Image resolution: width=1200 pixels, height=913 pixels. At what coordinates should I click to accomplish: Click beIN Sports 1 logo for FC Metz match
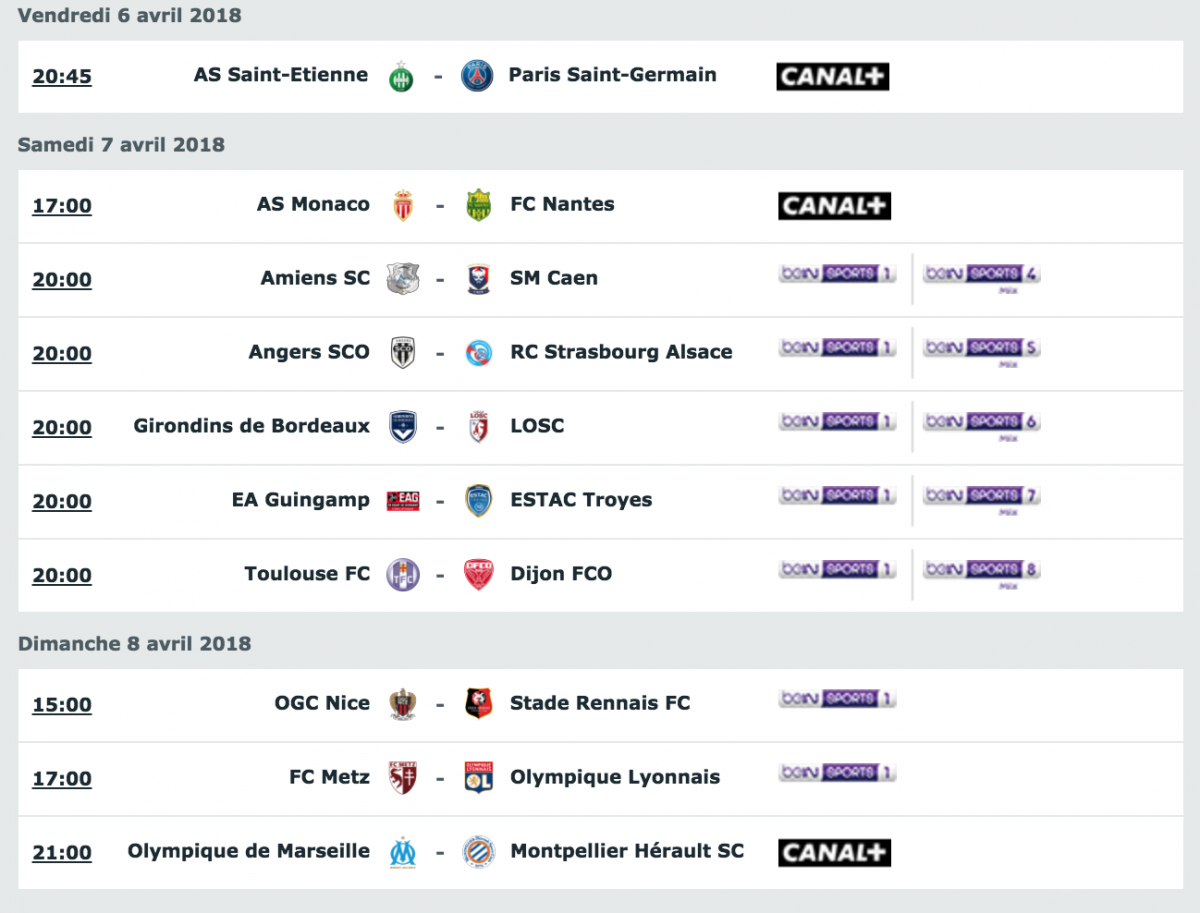pyautogui.click(x=837, y=772)
